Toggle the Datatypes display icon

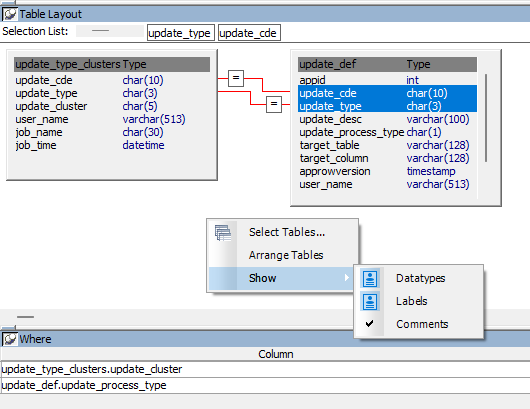[370, 279]
